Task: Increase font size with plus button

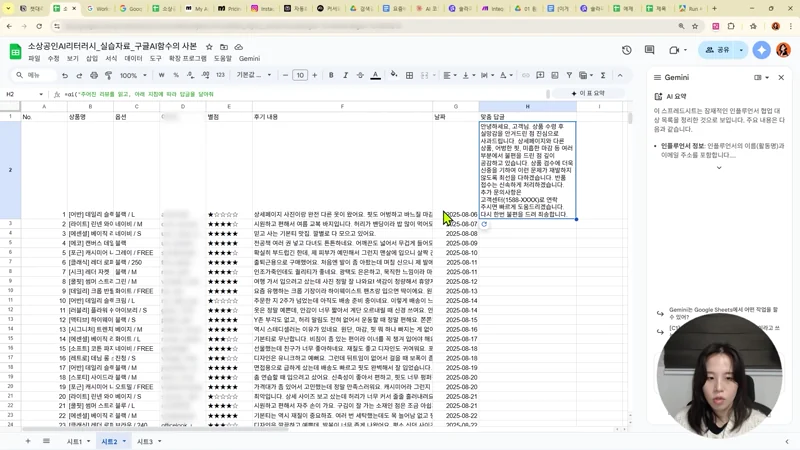Action: coord(315,76)
